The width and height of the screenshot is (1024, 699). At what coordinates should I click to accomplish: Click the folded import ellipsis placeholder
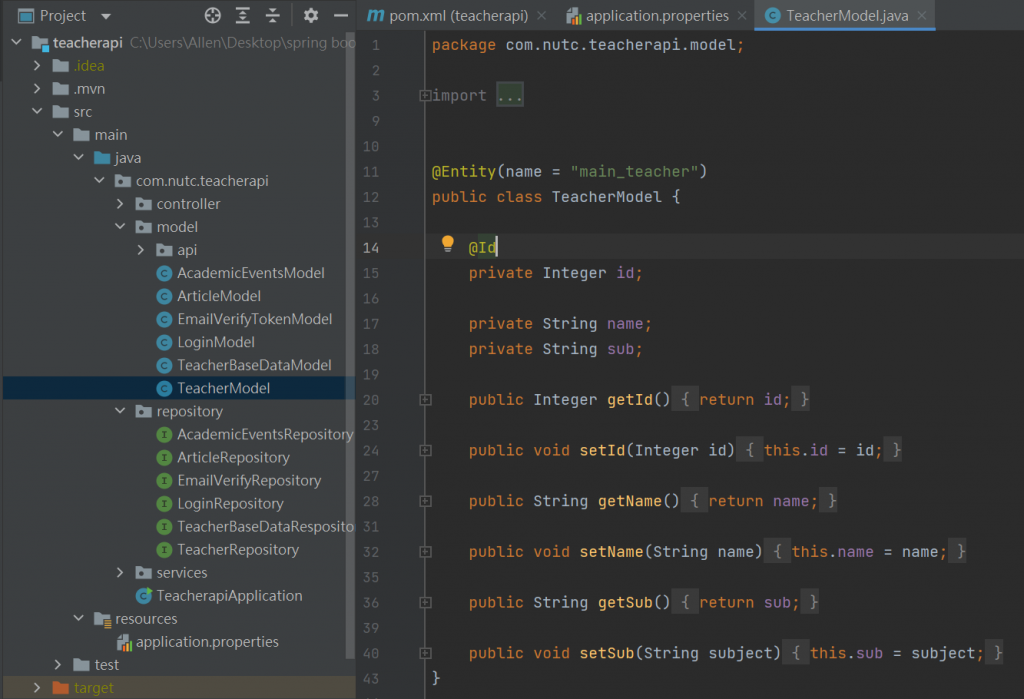coord(509,95)
